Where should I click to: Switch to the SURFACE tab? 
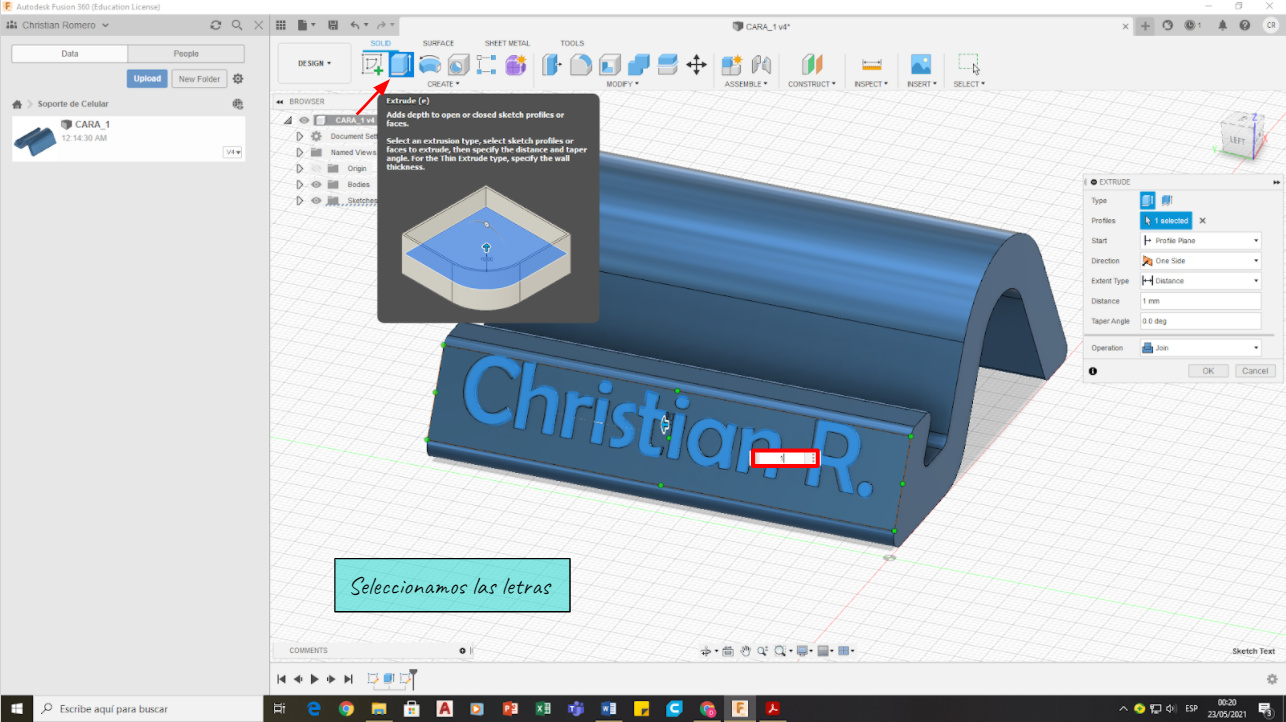pos(438,43)
